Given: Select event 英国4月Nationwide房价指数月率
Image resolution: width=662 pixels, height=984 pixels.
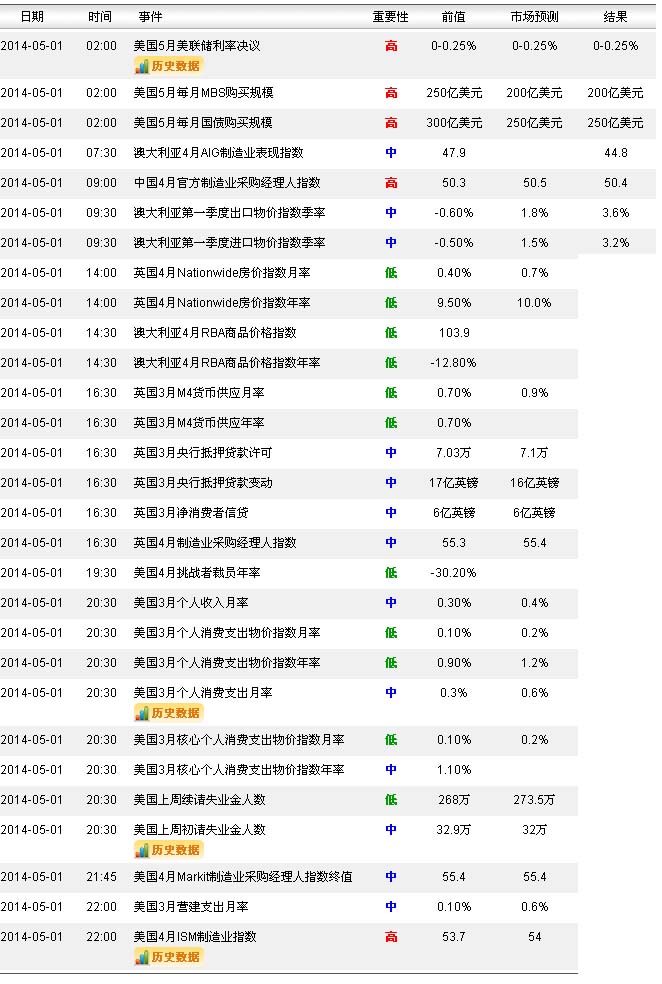Looking at the screenshot, I should (x=222, y=273).
